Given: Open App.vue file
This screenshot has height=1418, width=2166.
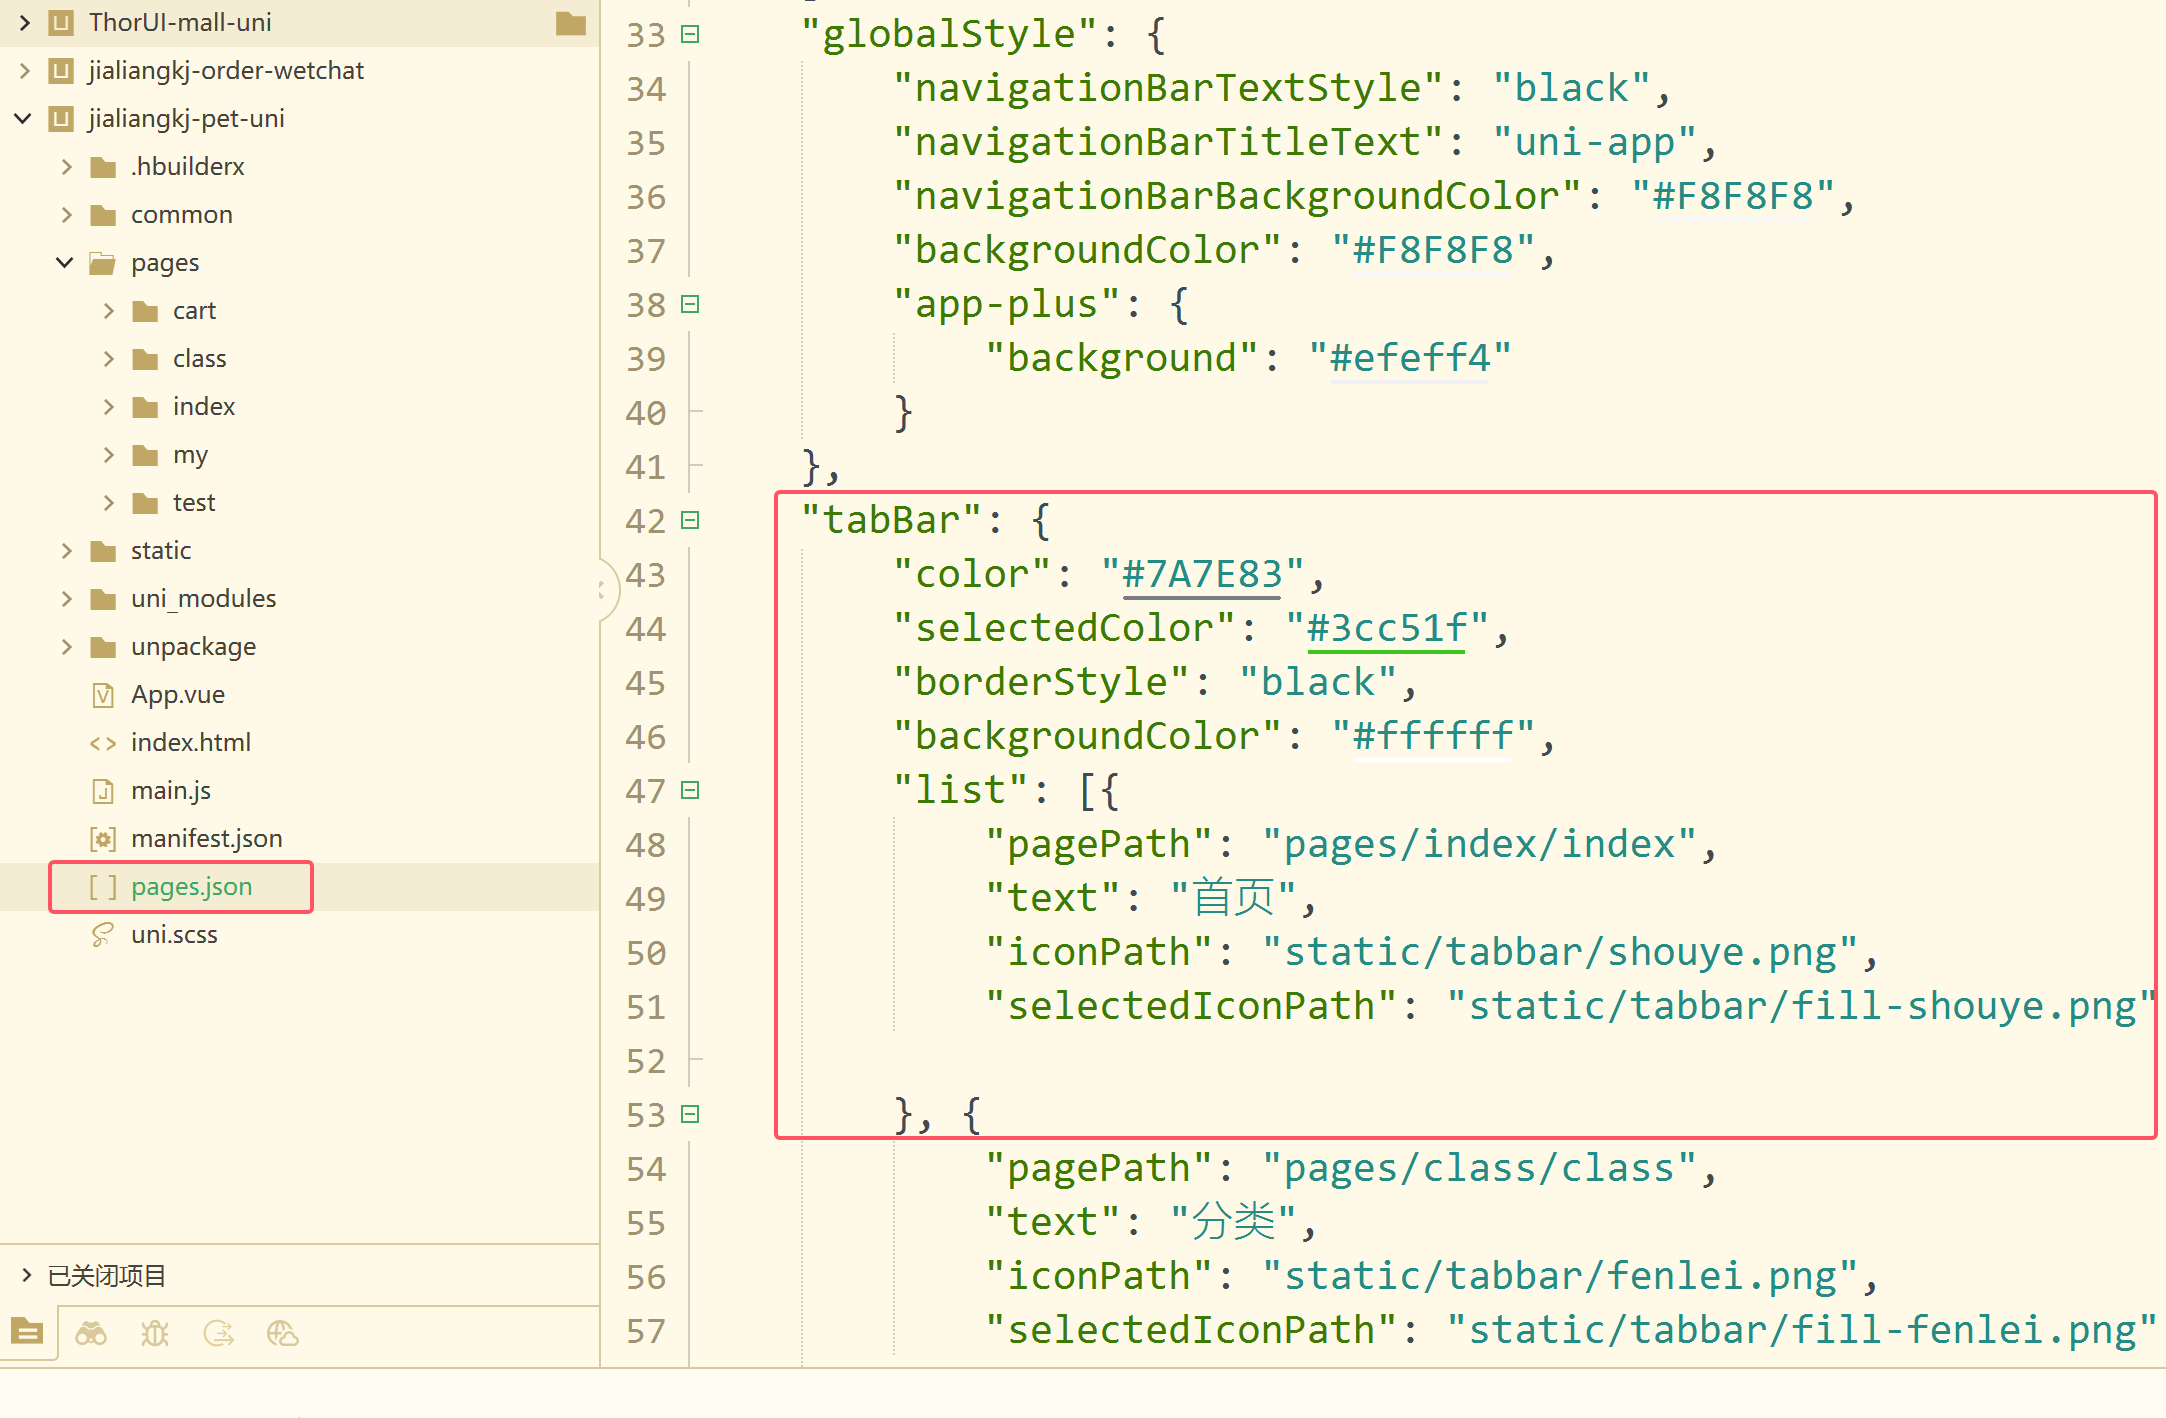Looking at the screenshot, I should tap(177, 695).
